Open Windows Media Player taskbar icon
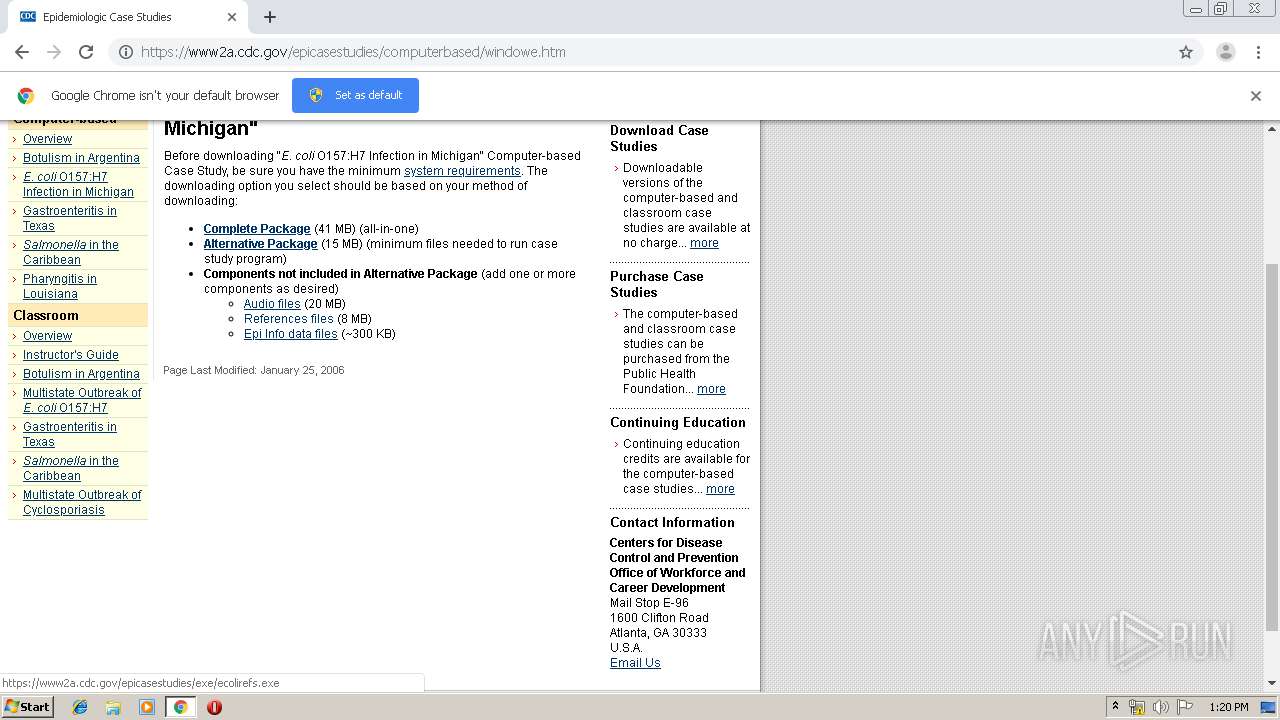This screenshot has height=720, width=1280. pyautogui.click(x=147, y=707)
